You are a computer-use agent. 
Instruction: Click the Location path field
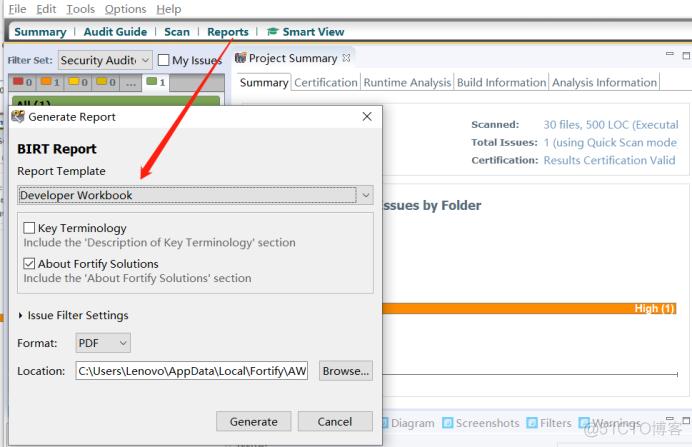pyautogui.click(x=192, y=371)
